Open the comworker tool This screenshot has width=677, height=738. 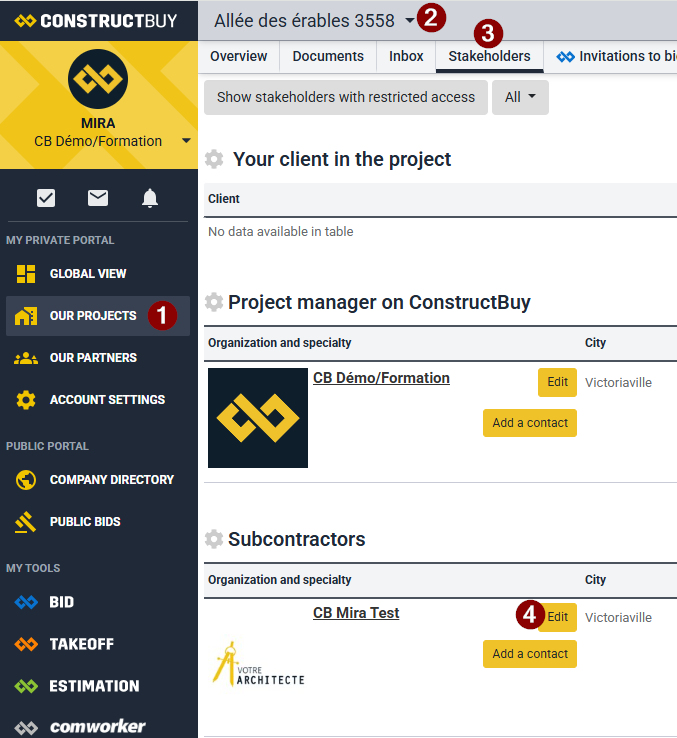[98, 727]
